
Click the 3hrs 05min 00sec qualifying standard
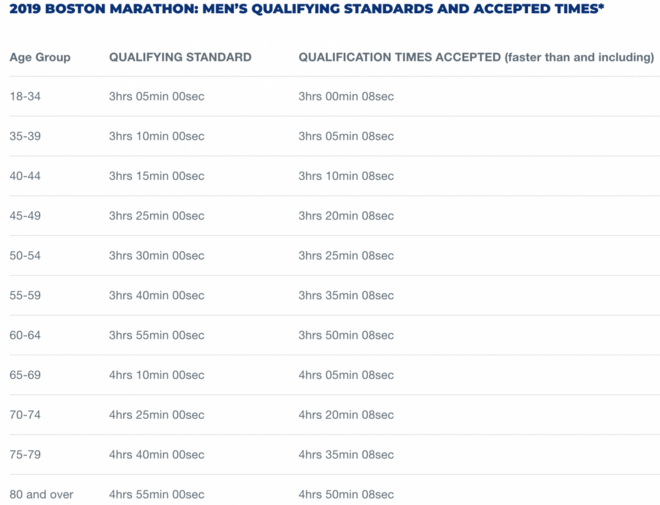pos(157,96)
